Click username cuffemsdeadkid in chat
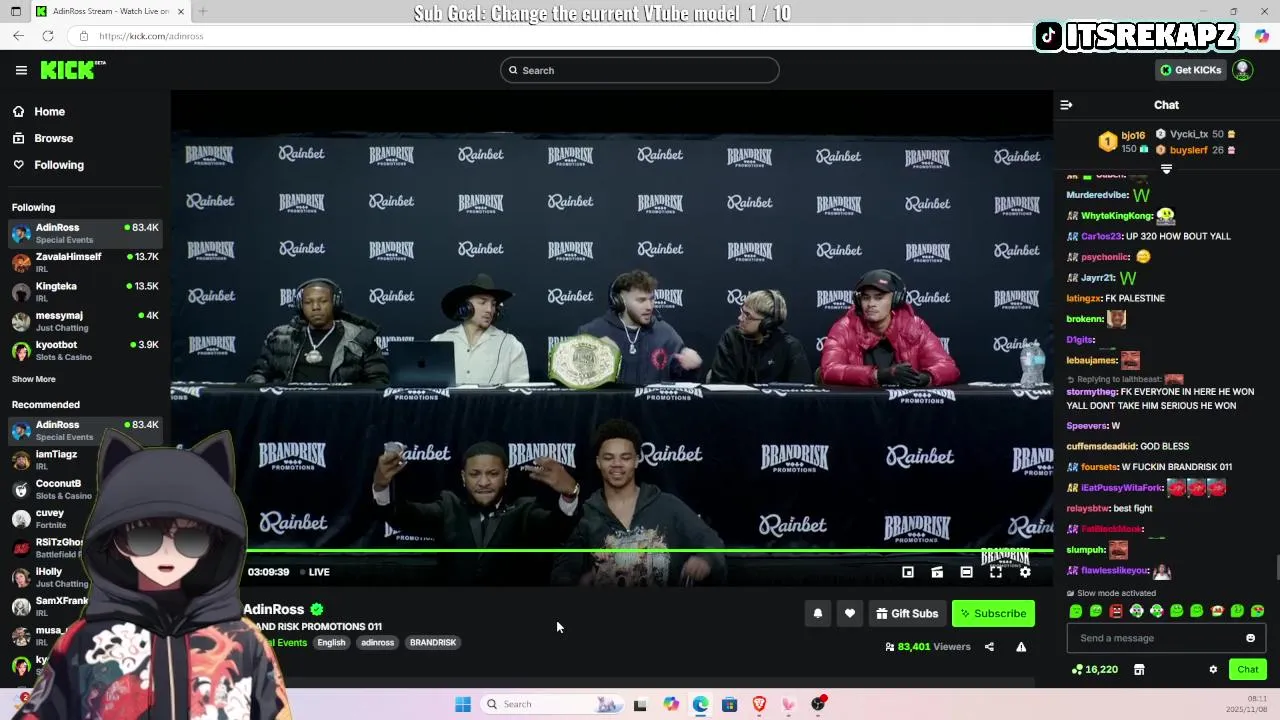 click(x=1101, y=446)
